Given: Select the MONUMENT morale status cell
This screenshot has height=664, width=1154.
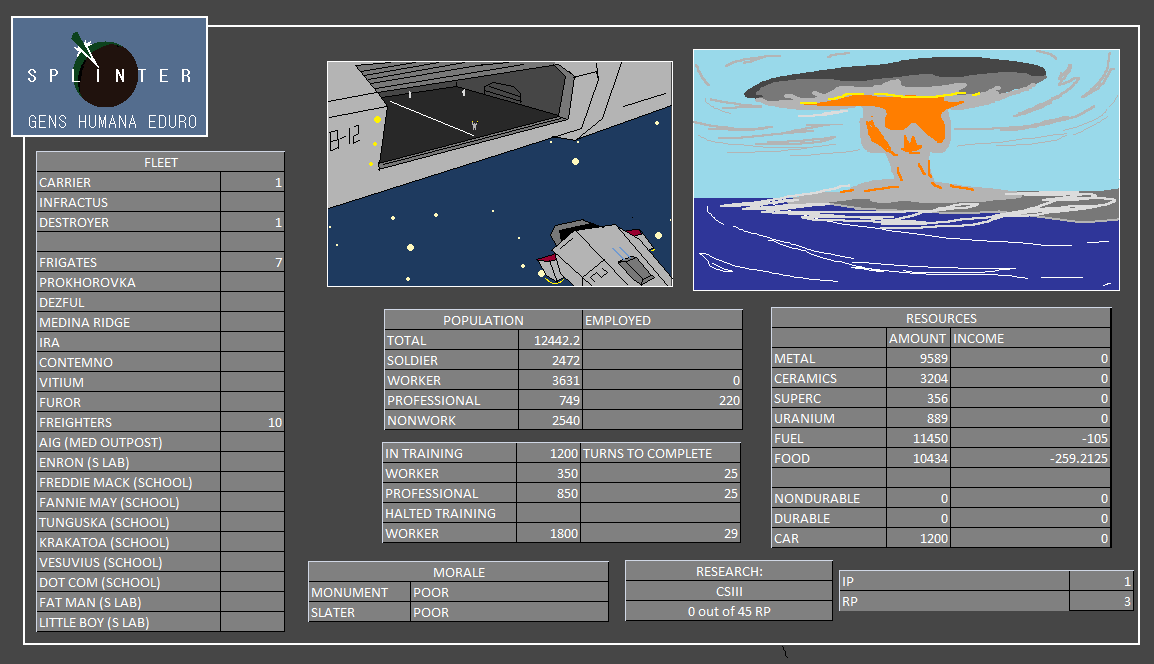Looking at the screenshot, I should pyautogui.click(x=509, y=592).
